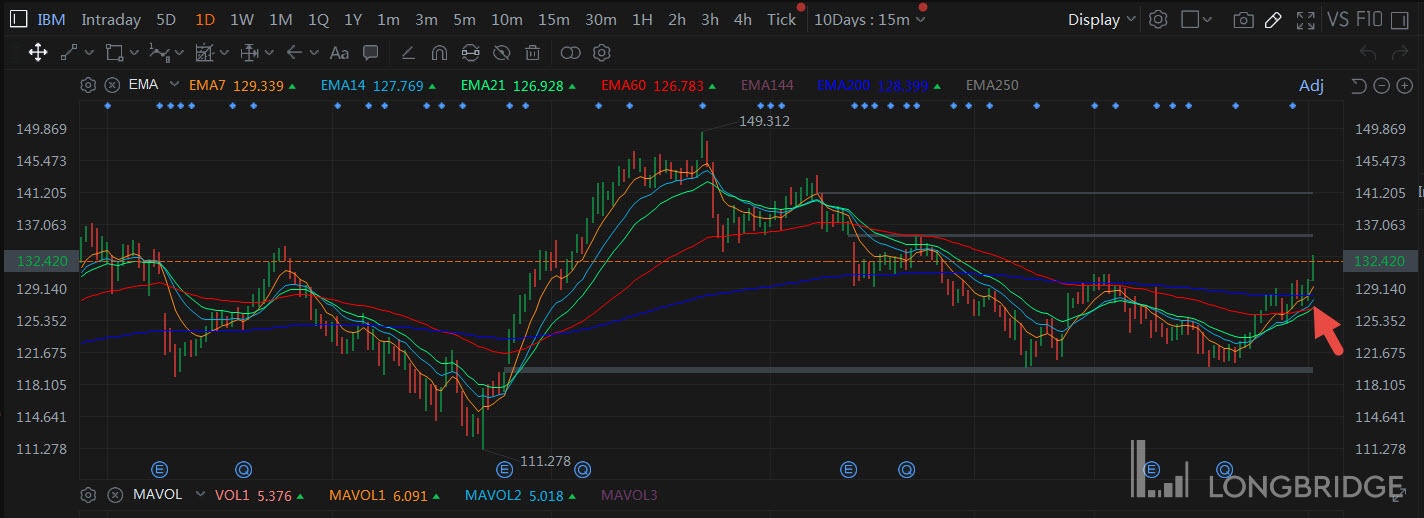Select the Intraday timeframe tab
This screenshot has width=1424, height=518.
coord(110,19)
